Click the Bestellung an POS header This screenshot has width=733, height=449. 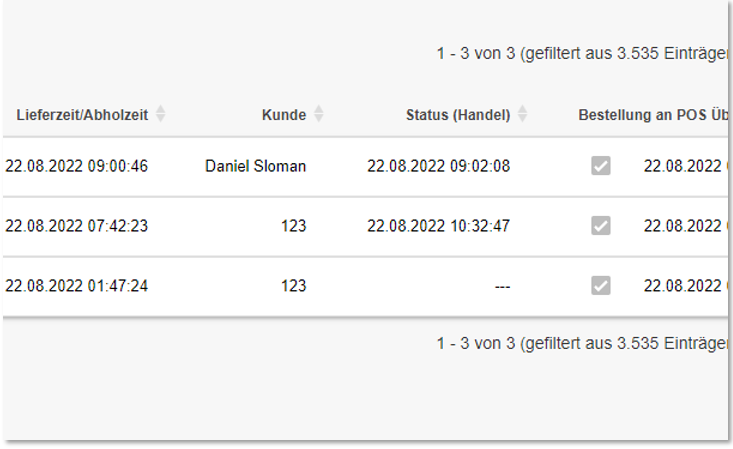652,115
